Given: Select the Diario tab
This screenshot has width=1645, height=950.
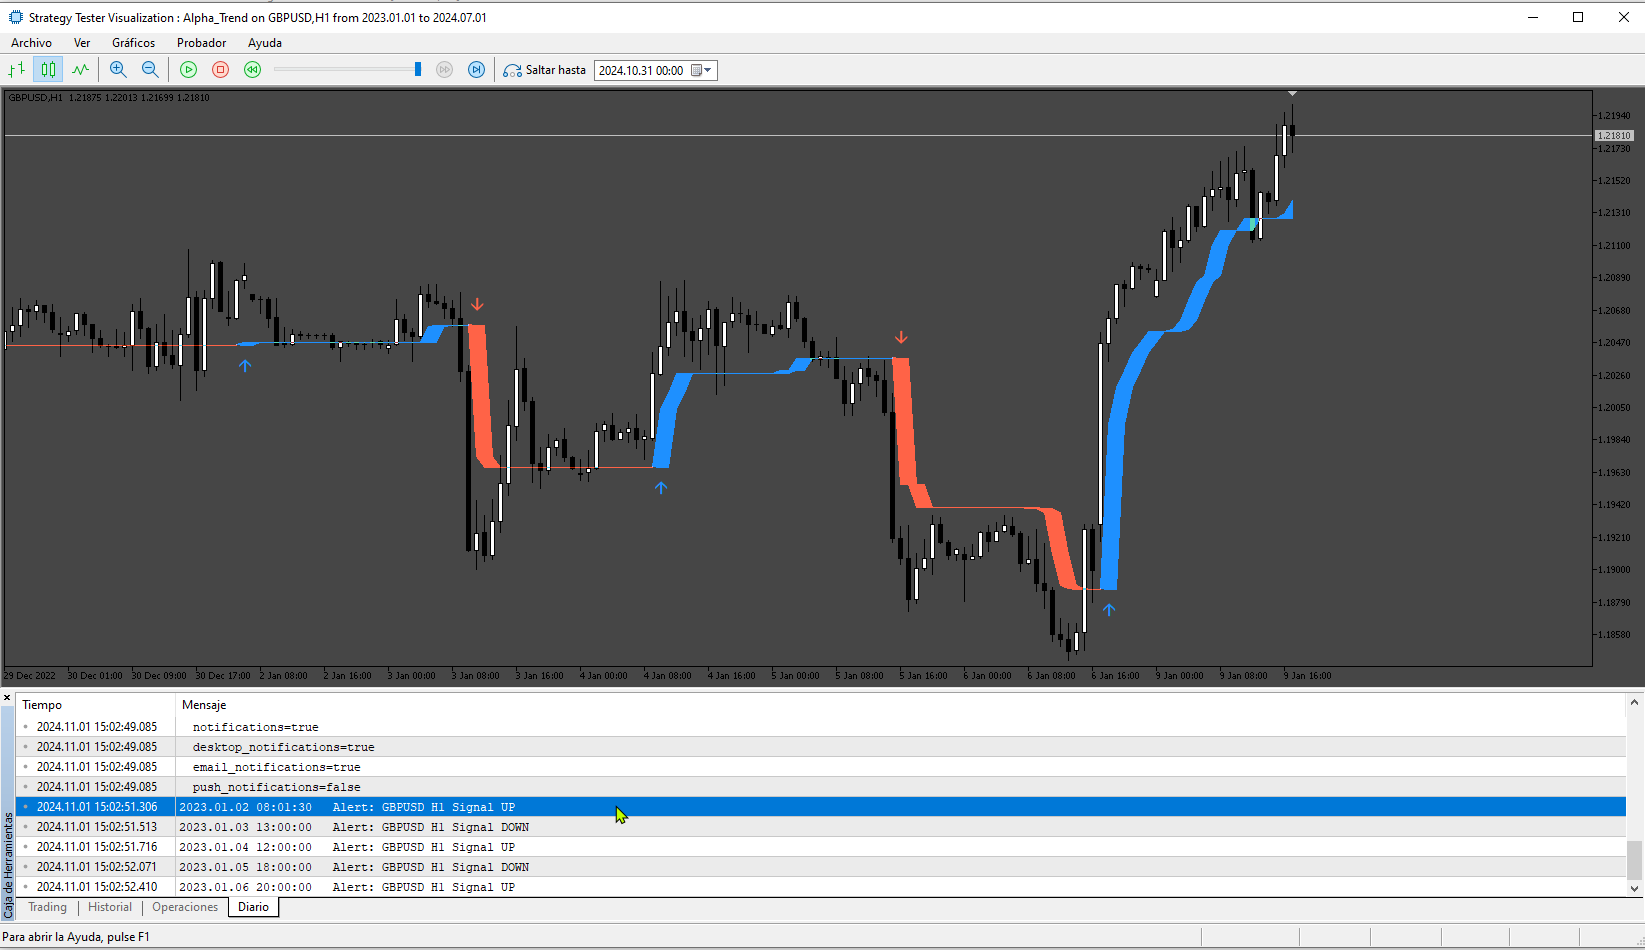Looking at the screenshot, I should tap(253, 907).
